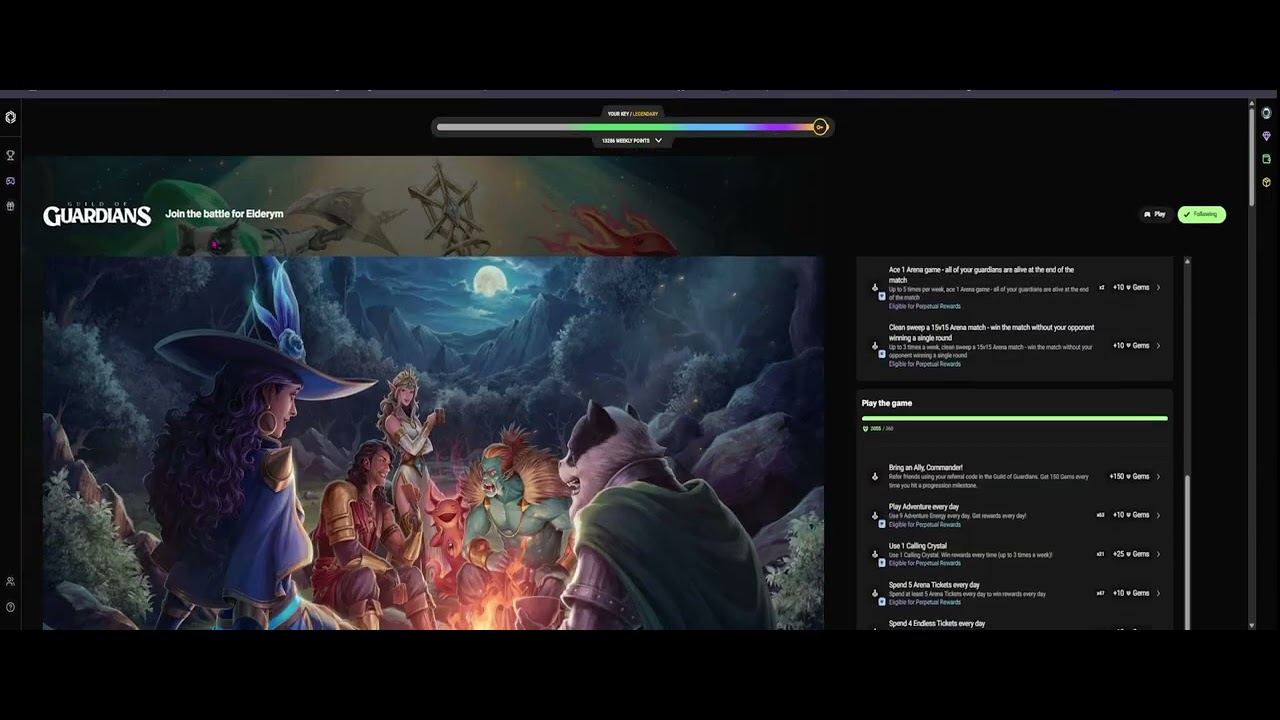Click the people/community icon at sidebar bottom
This screenshot has width=1280, height=720.
pos(10,581)
